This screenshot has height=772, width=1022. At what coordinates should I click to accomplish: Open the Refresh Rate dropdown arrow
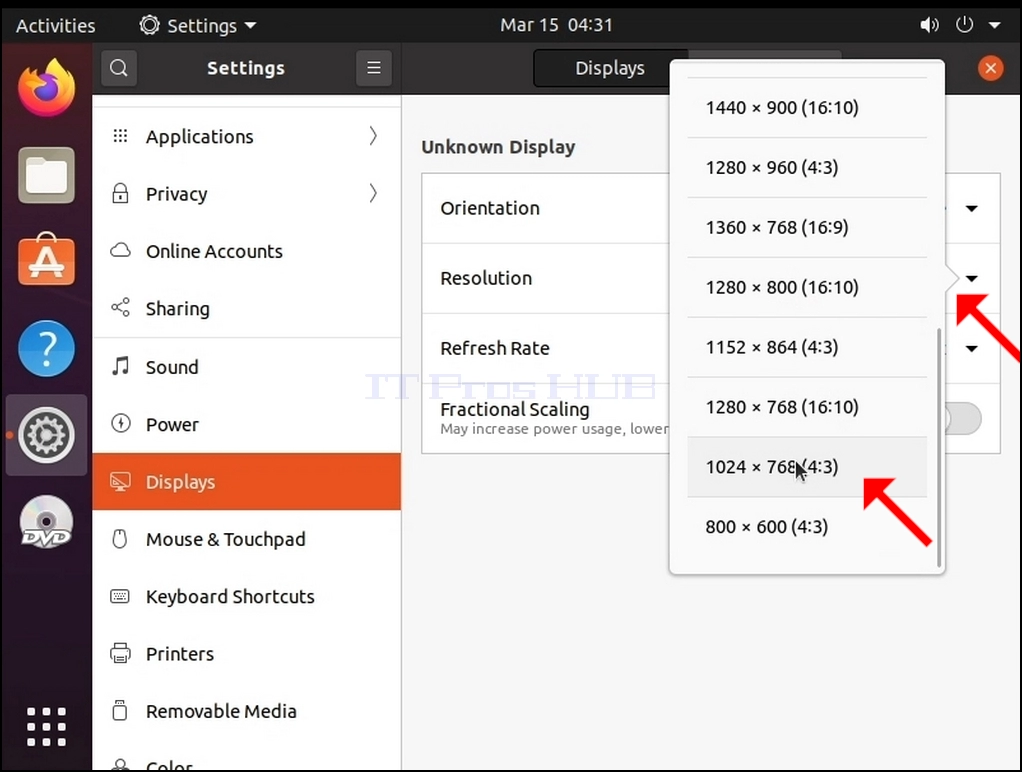(x=971, y=348)
